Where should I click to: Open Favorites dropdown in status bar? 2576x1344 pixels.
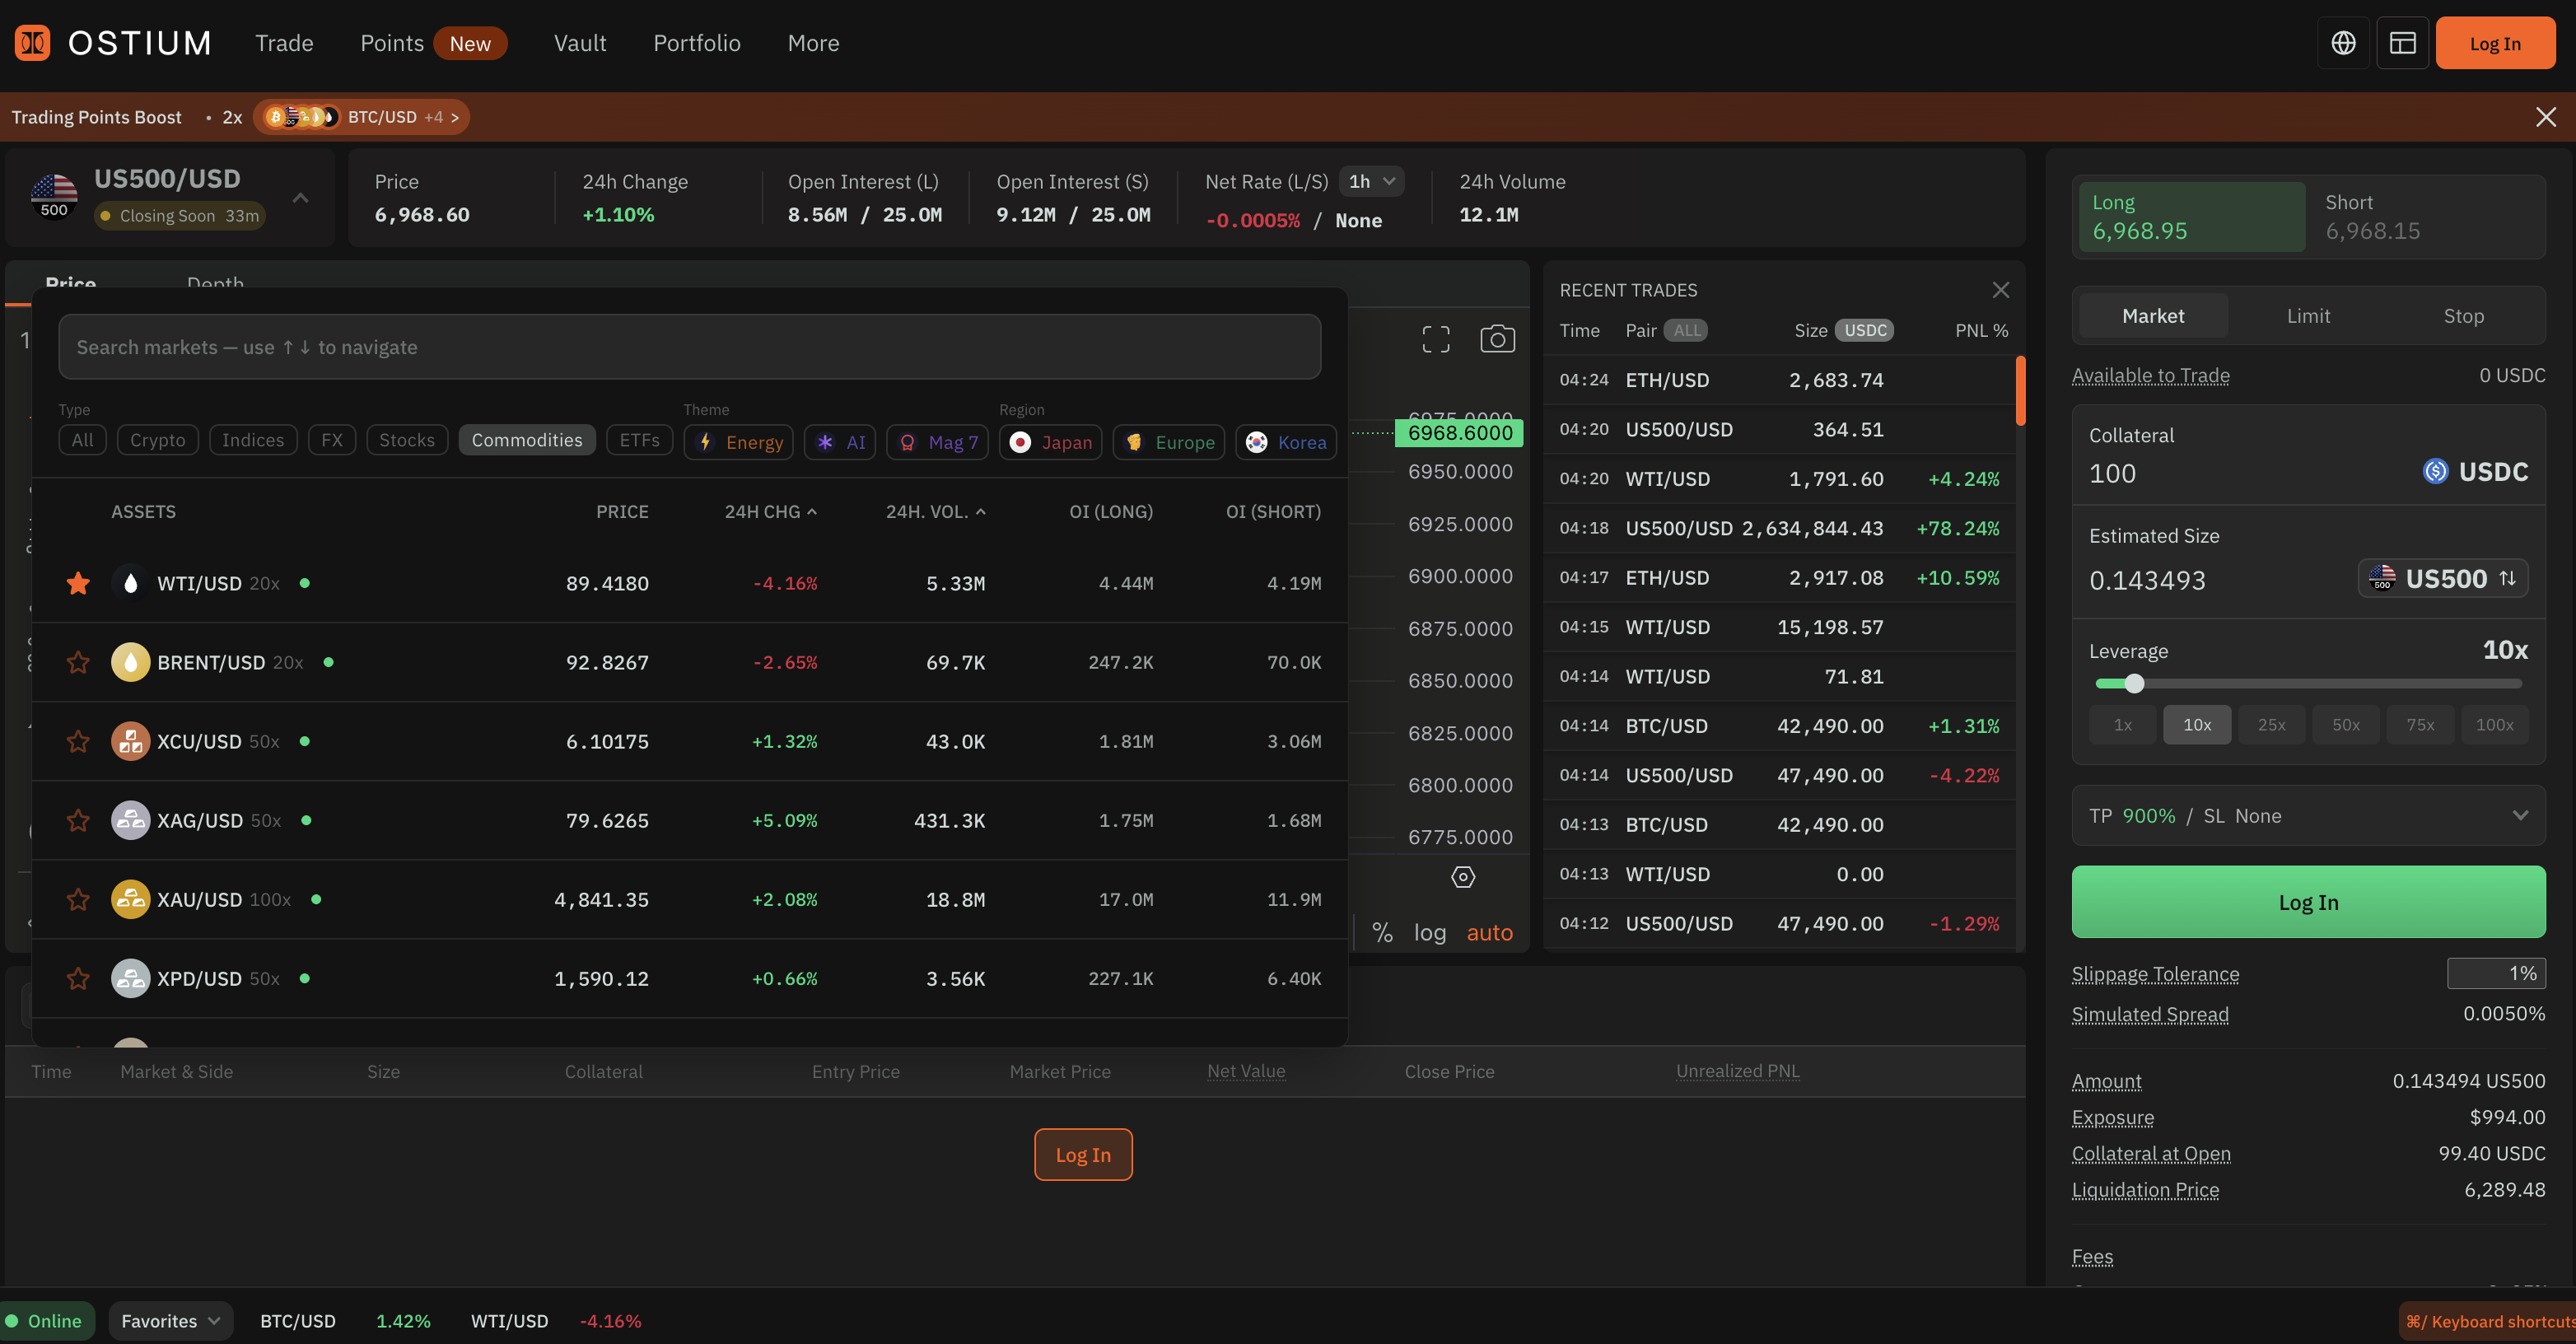tap(170, 1320)
